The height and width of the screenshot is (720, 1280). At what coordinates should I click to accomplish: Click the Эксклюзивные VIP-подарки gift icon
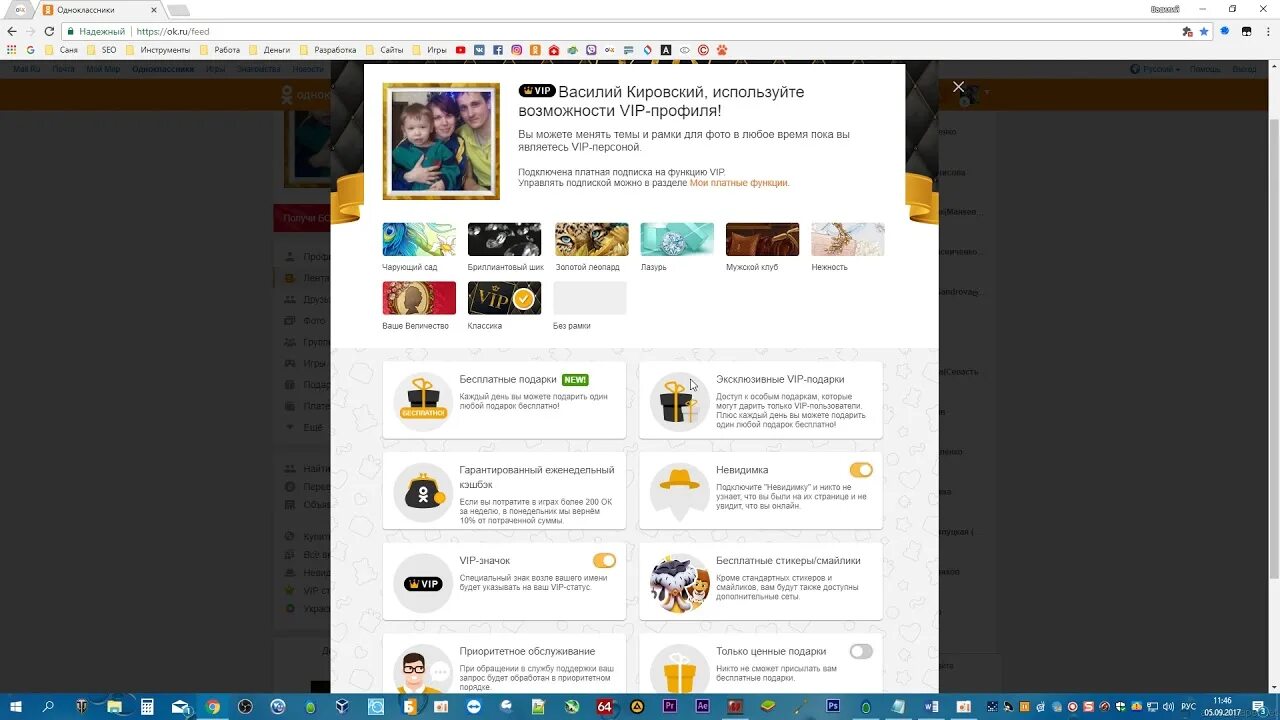[679, 402]
